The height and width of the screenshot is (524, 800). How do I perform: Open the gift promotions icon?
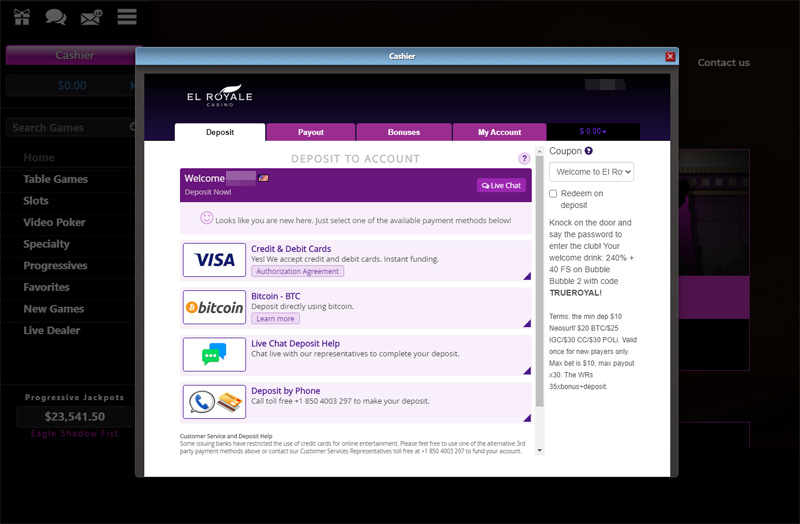(22, 17)
